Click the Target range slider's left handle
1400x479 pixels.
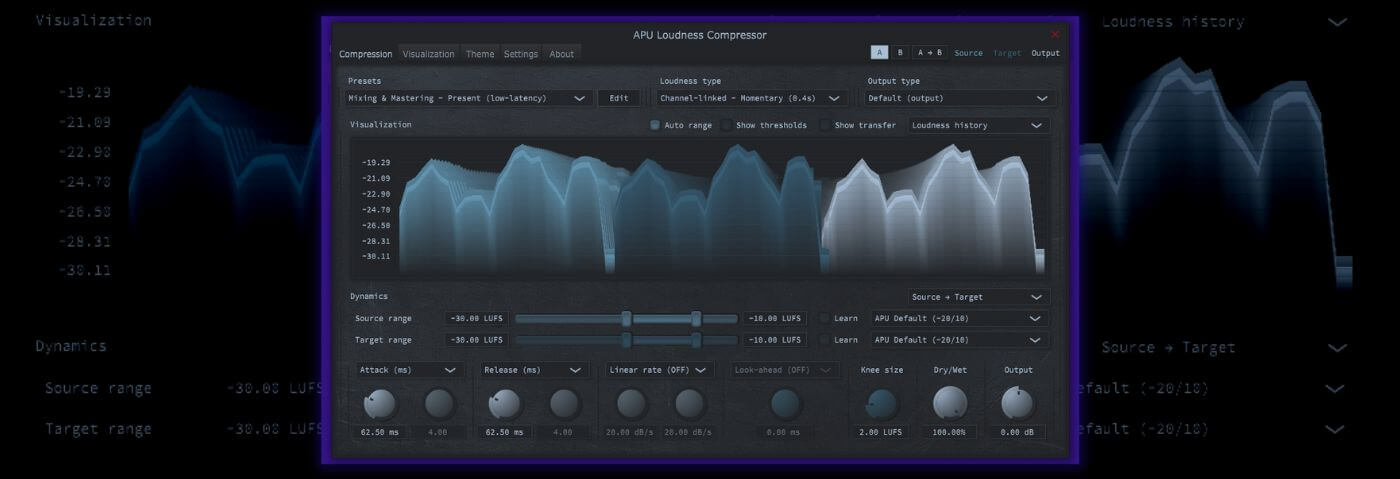(626, 340)
